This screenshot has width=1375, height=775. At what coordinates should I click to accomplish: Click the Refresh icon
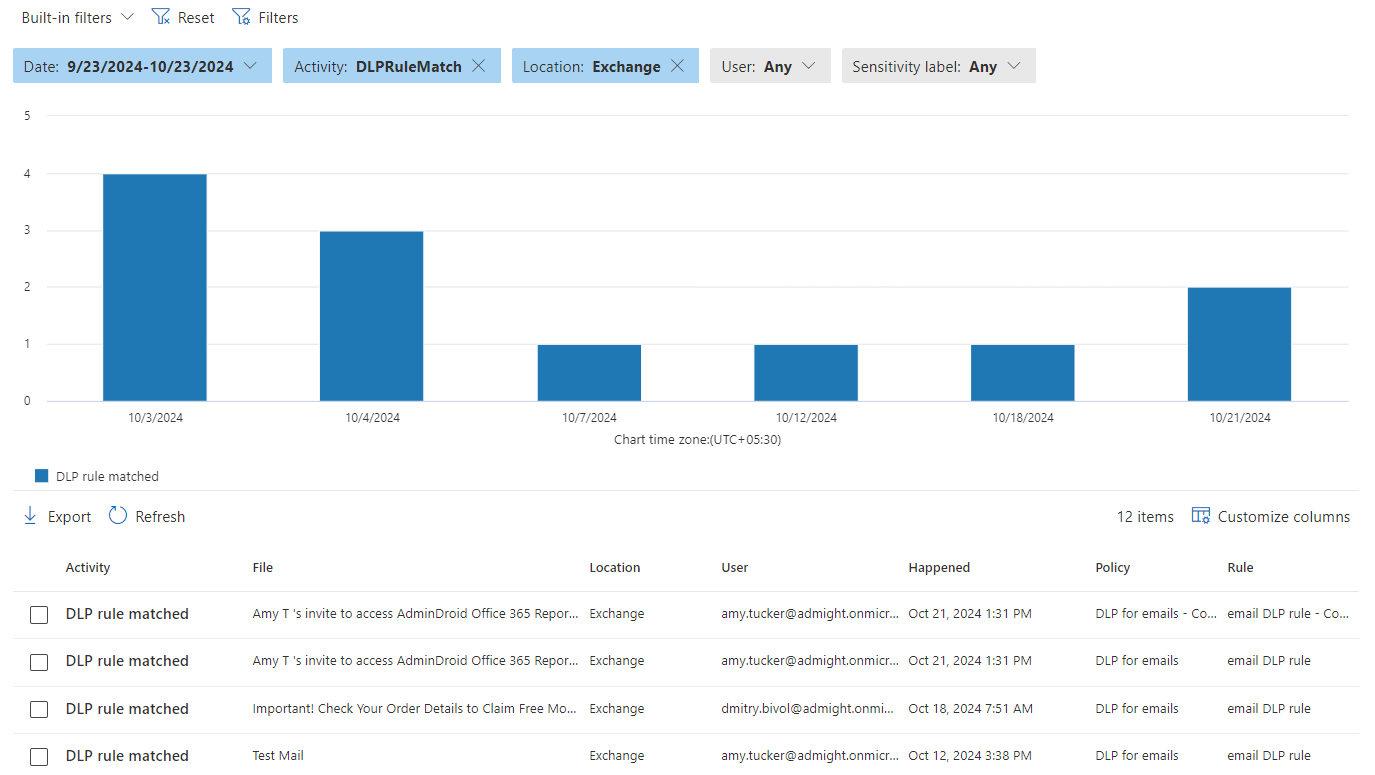[118, 516]
